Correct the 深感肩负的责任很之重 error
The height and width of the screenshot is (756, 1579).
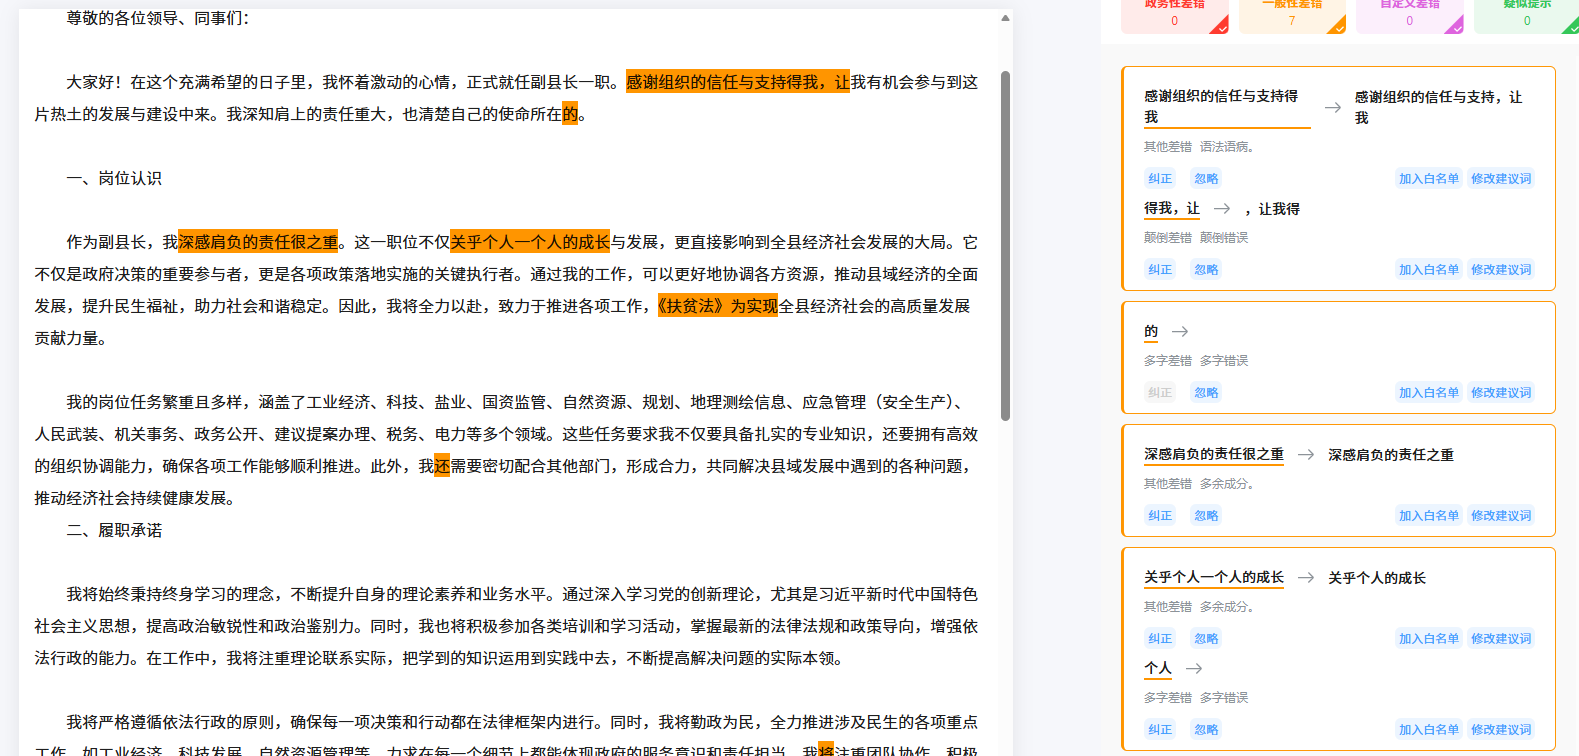coord(1160,516)
